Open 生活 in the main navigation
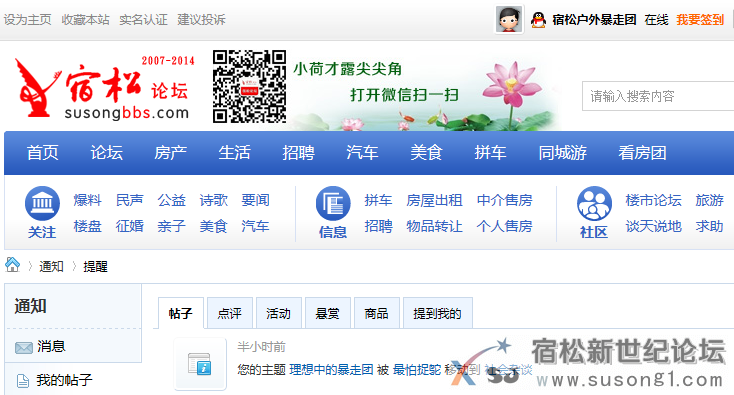 pyautogui.click(x=235, y=153)
